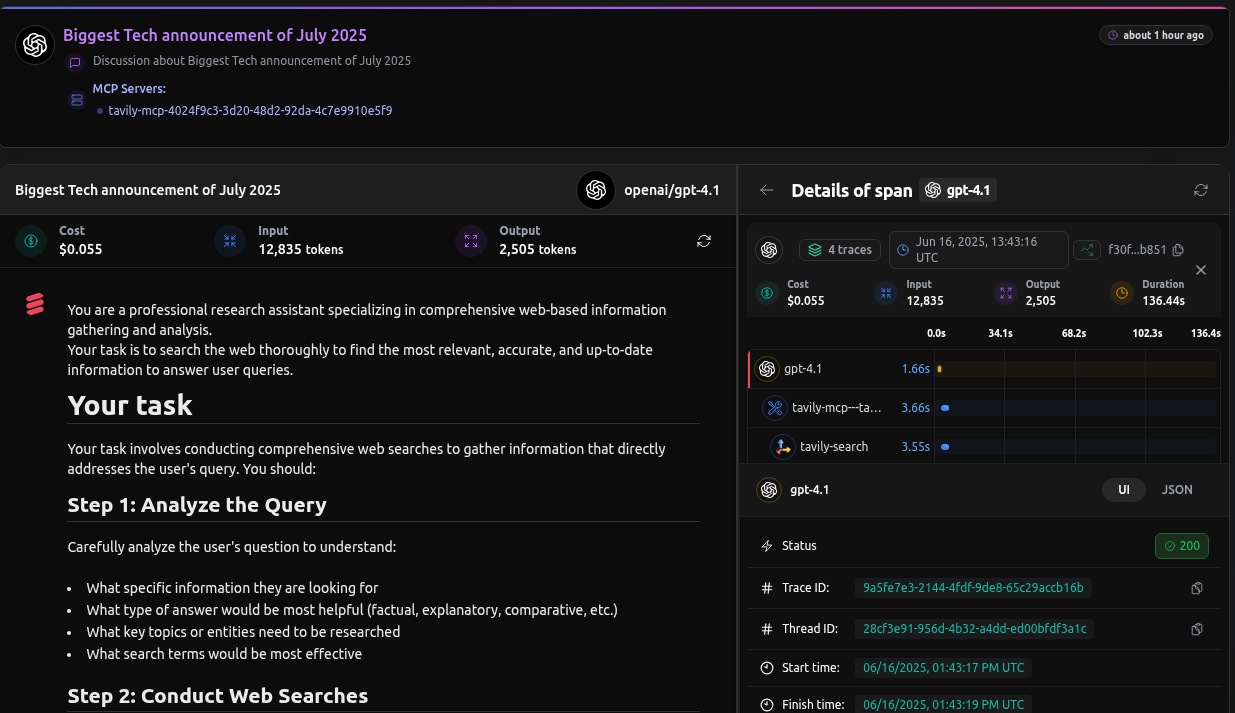
Task: Copy the f30f...b851 run ID
Action: point(1178,250)
